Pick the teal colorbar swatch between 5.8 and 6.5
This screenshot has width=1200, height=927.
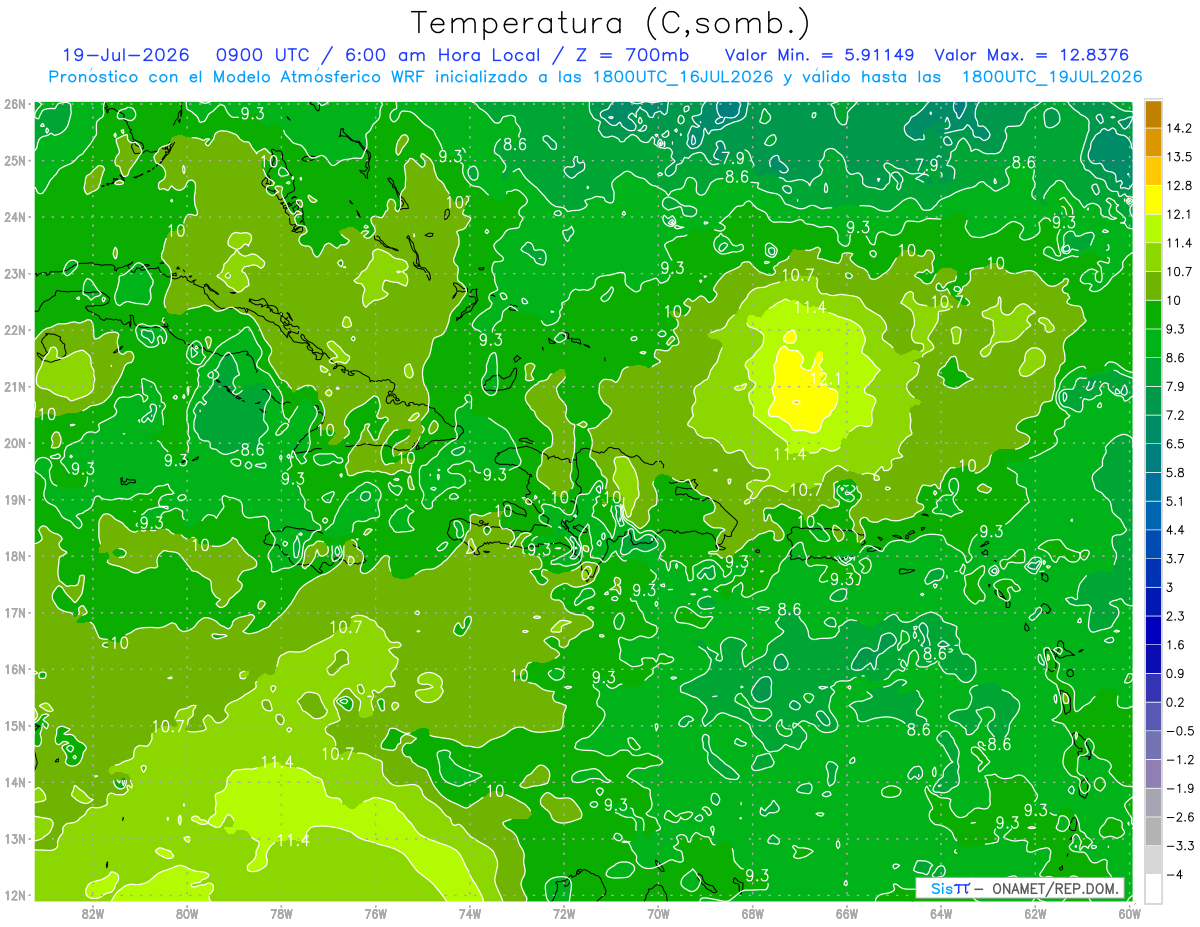tap(1153, 457)
